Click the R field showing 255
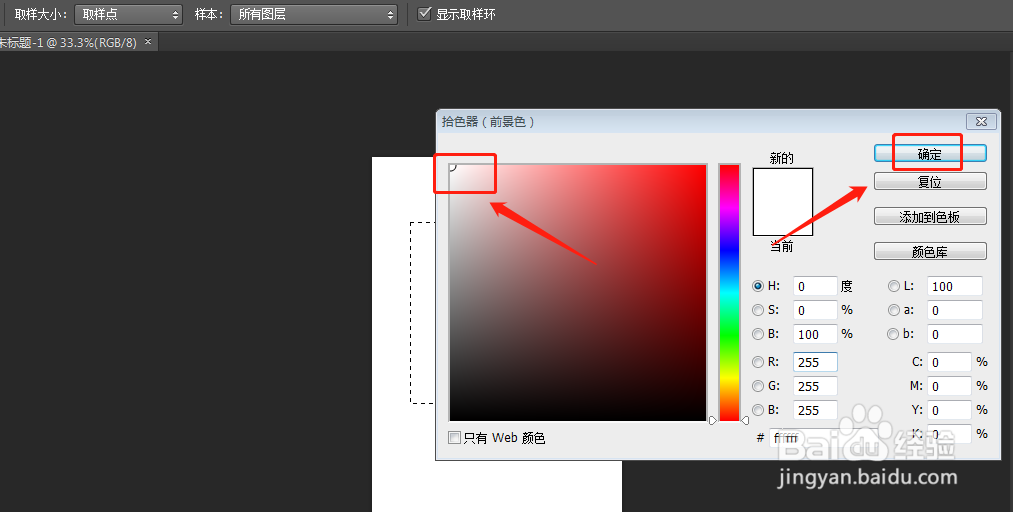 (x=815, y=362)
